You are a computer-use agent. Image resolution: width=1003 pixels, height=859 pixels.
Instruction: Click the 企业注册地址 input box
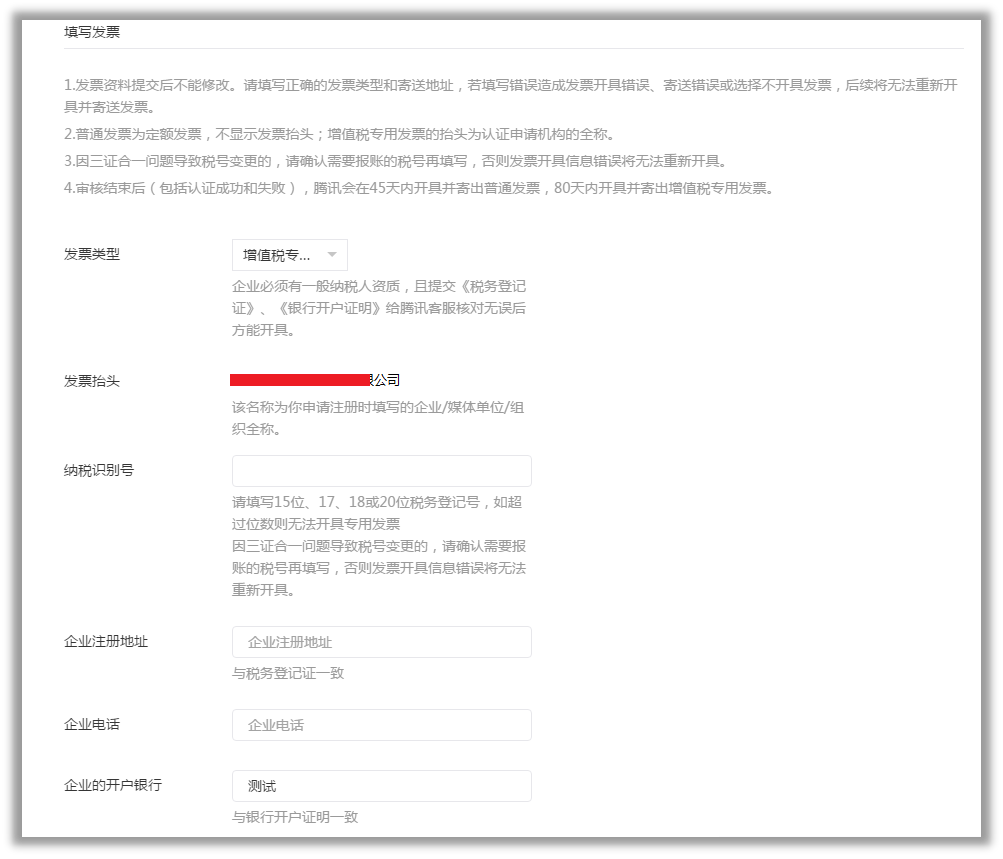[x=380, y=641]
